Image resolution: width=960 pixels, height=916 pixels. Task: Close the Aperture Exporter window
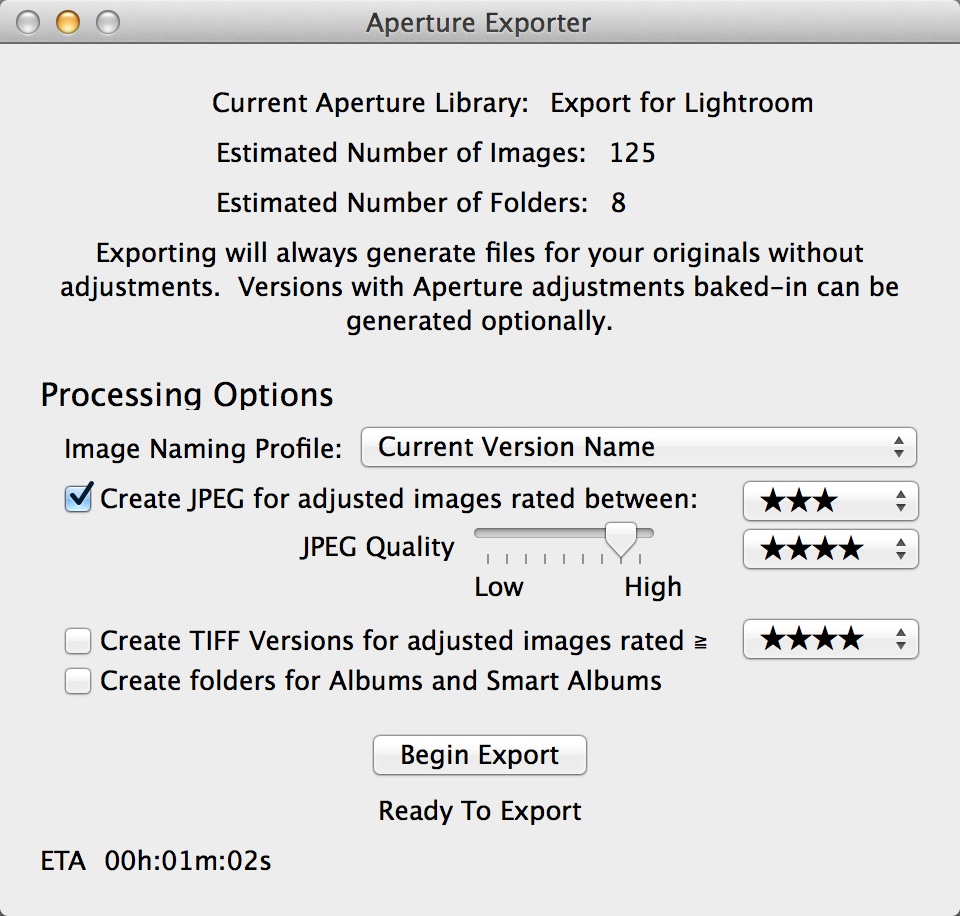(28, 22)
